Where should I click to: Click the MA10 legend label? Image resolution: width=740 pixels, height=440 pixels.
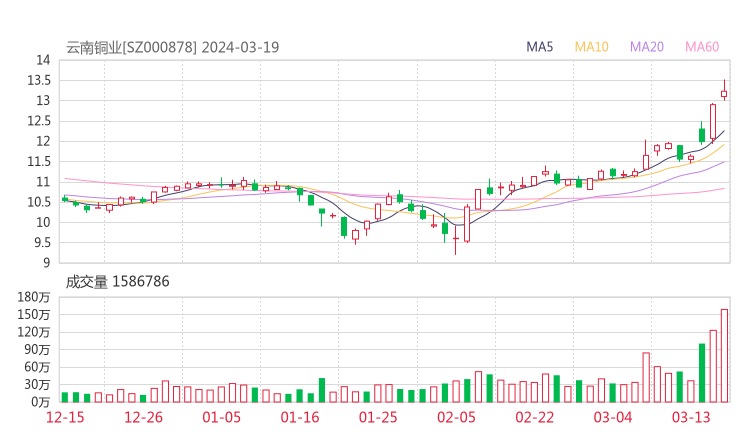tap(591, 47)
